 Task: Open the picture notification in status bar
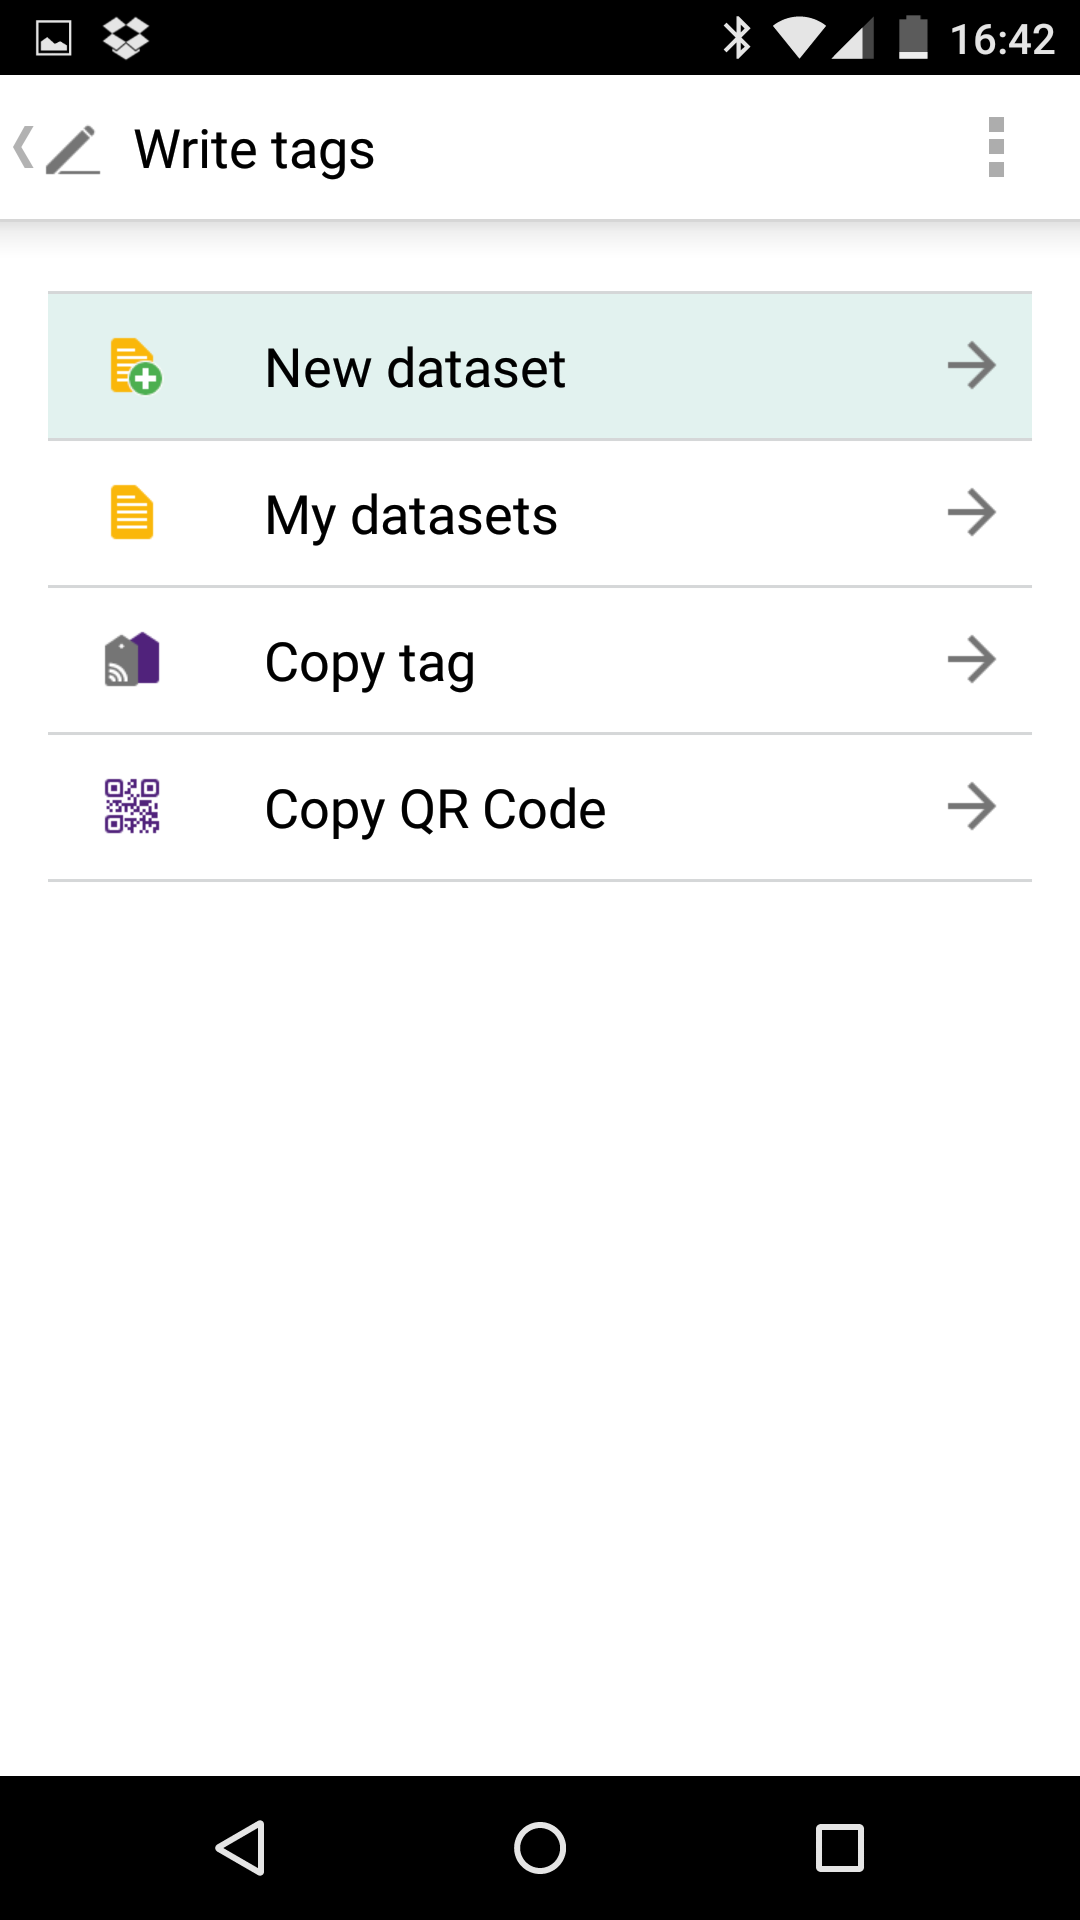tap(54, 39)
